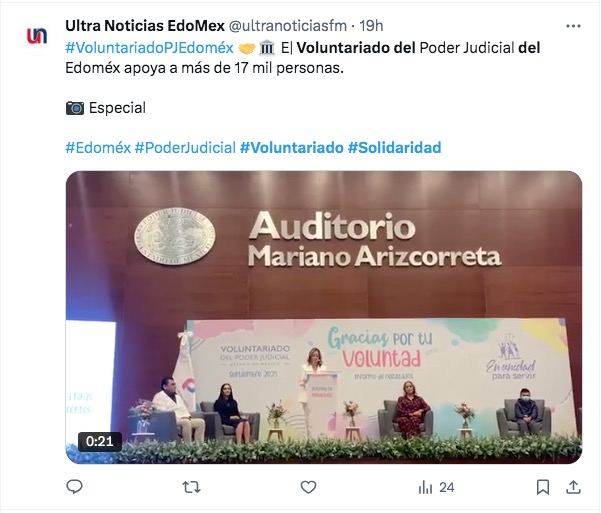This screenshot has height=513, width=601.
Task: Open hashtag #Solidaridad
Action: (394, 148)
